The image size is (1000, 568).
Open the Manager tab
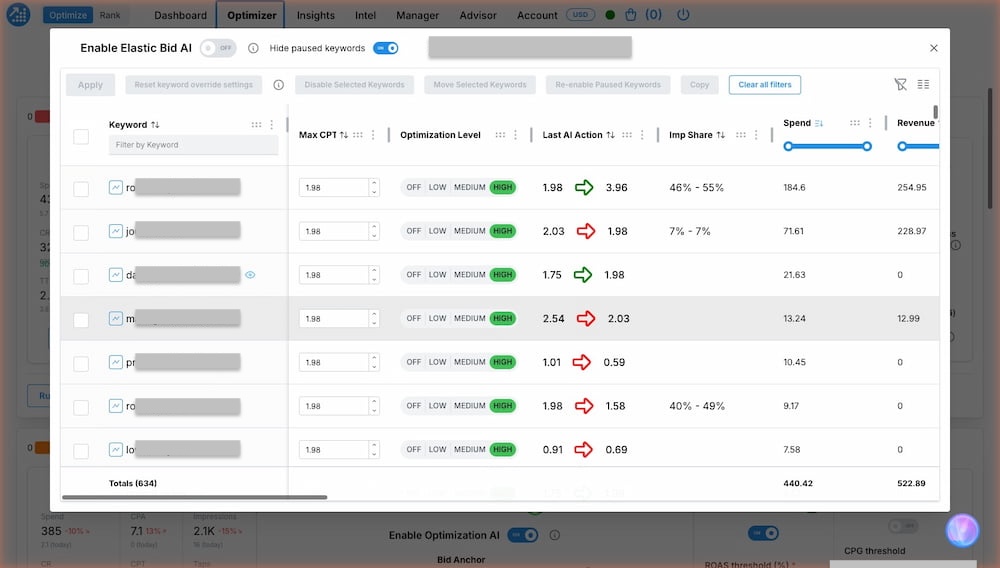pos(418,15)
